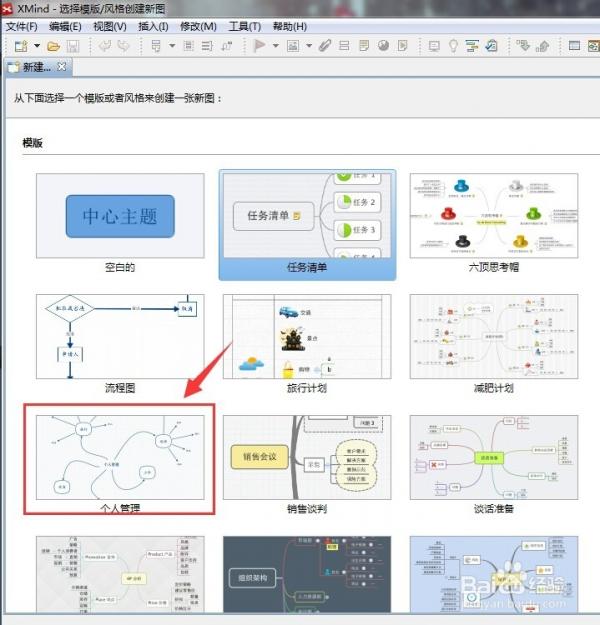Click the Attachment paperclip icon

point(325,46)
